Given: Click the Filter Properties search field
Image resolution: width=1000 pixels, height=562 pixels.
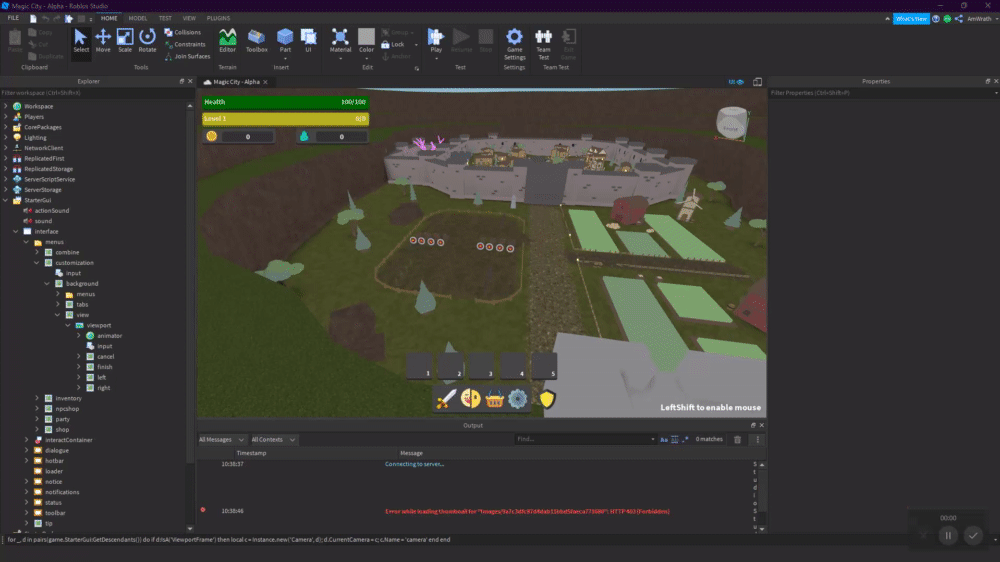Looking at the screenshot, I should (883, 93).
